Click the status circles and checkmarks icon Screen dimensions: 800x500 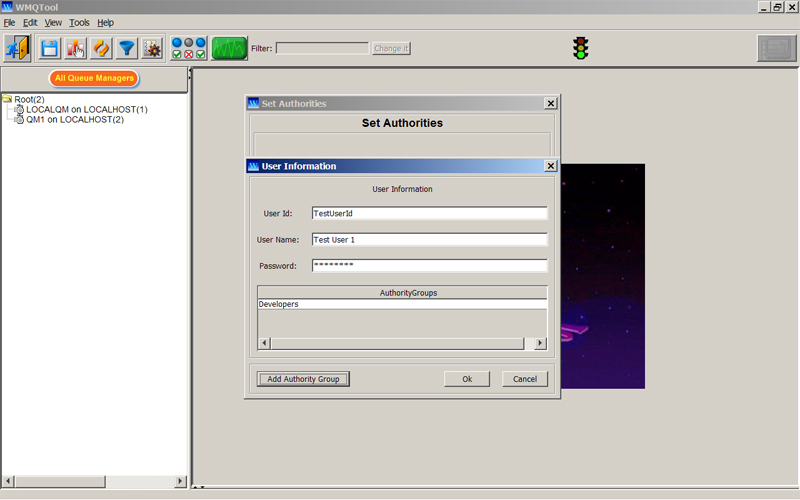coord(188,48)
